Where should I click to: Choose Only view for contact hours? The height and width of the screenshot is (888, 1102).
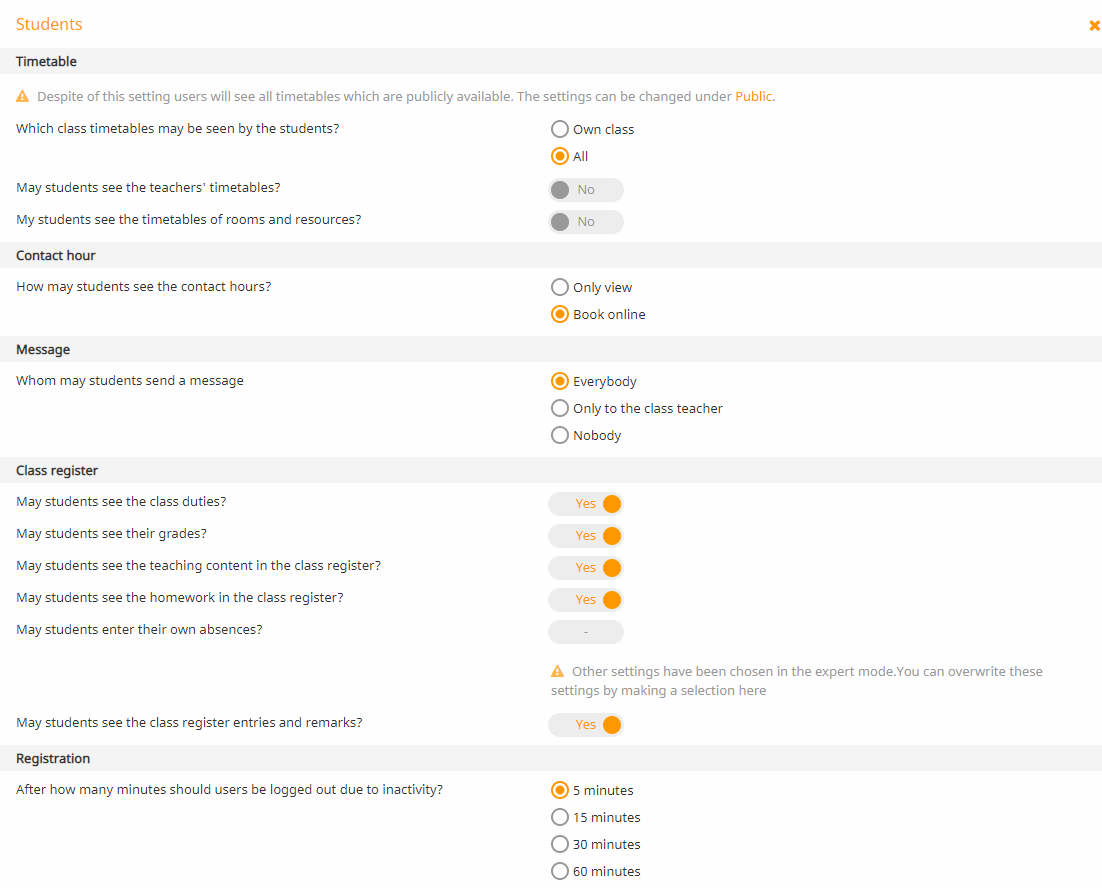[x=560, y=287]
